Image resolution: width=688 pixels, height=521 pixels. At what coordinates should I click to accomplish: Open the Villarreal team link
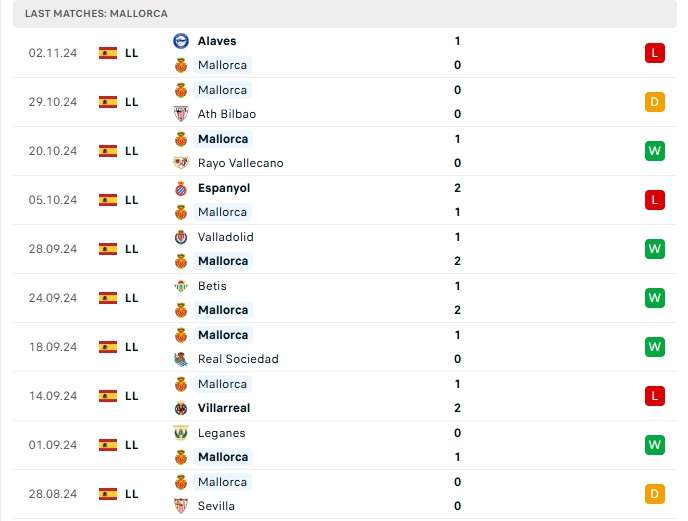[224, 408]
